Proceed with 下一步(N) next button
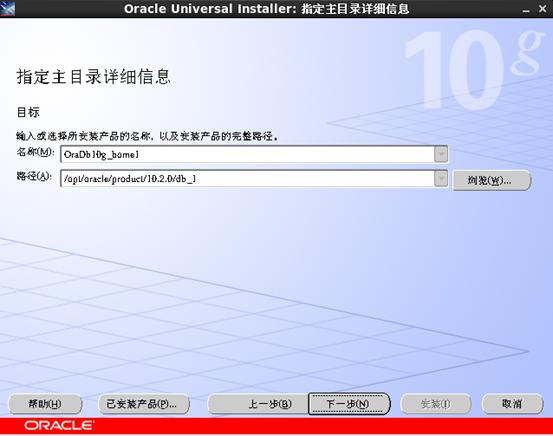This screenshot has width=553, height=436. 349,404
